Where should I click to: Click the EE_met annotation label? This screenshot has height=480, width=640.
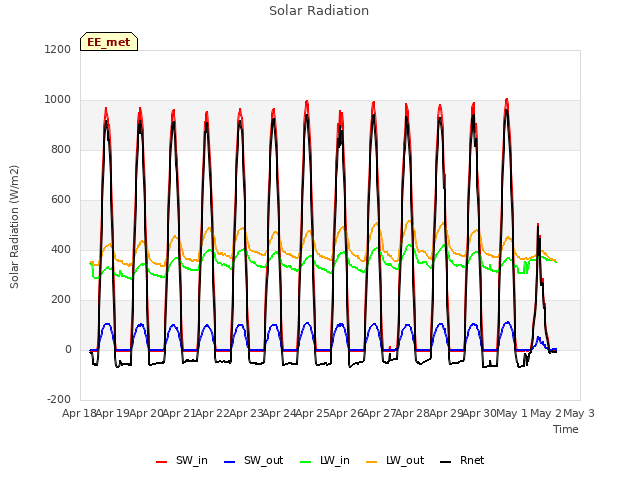tap(109, 42)
